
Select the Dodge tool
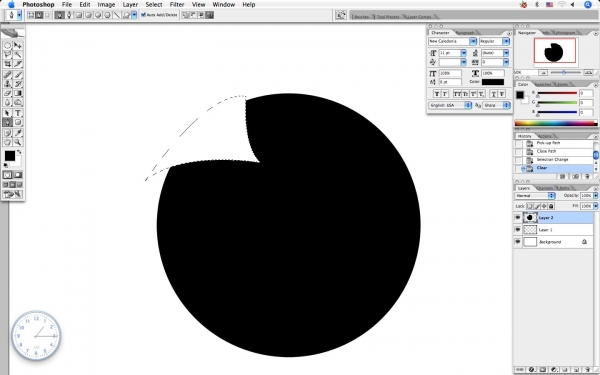pyautogui.click(x=18, y=102)
